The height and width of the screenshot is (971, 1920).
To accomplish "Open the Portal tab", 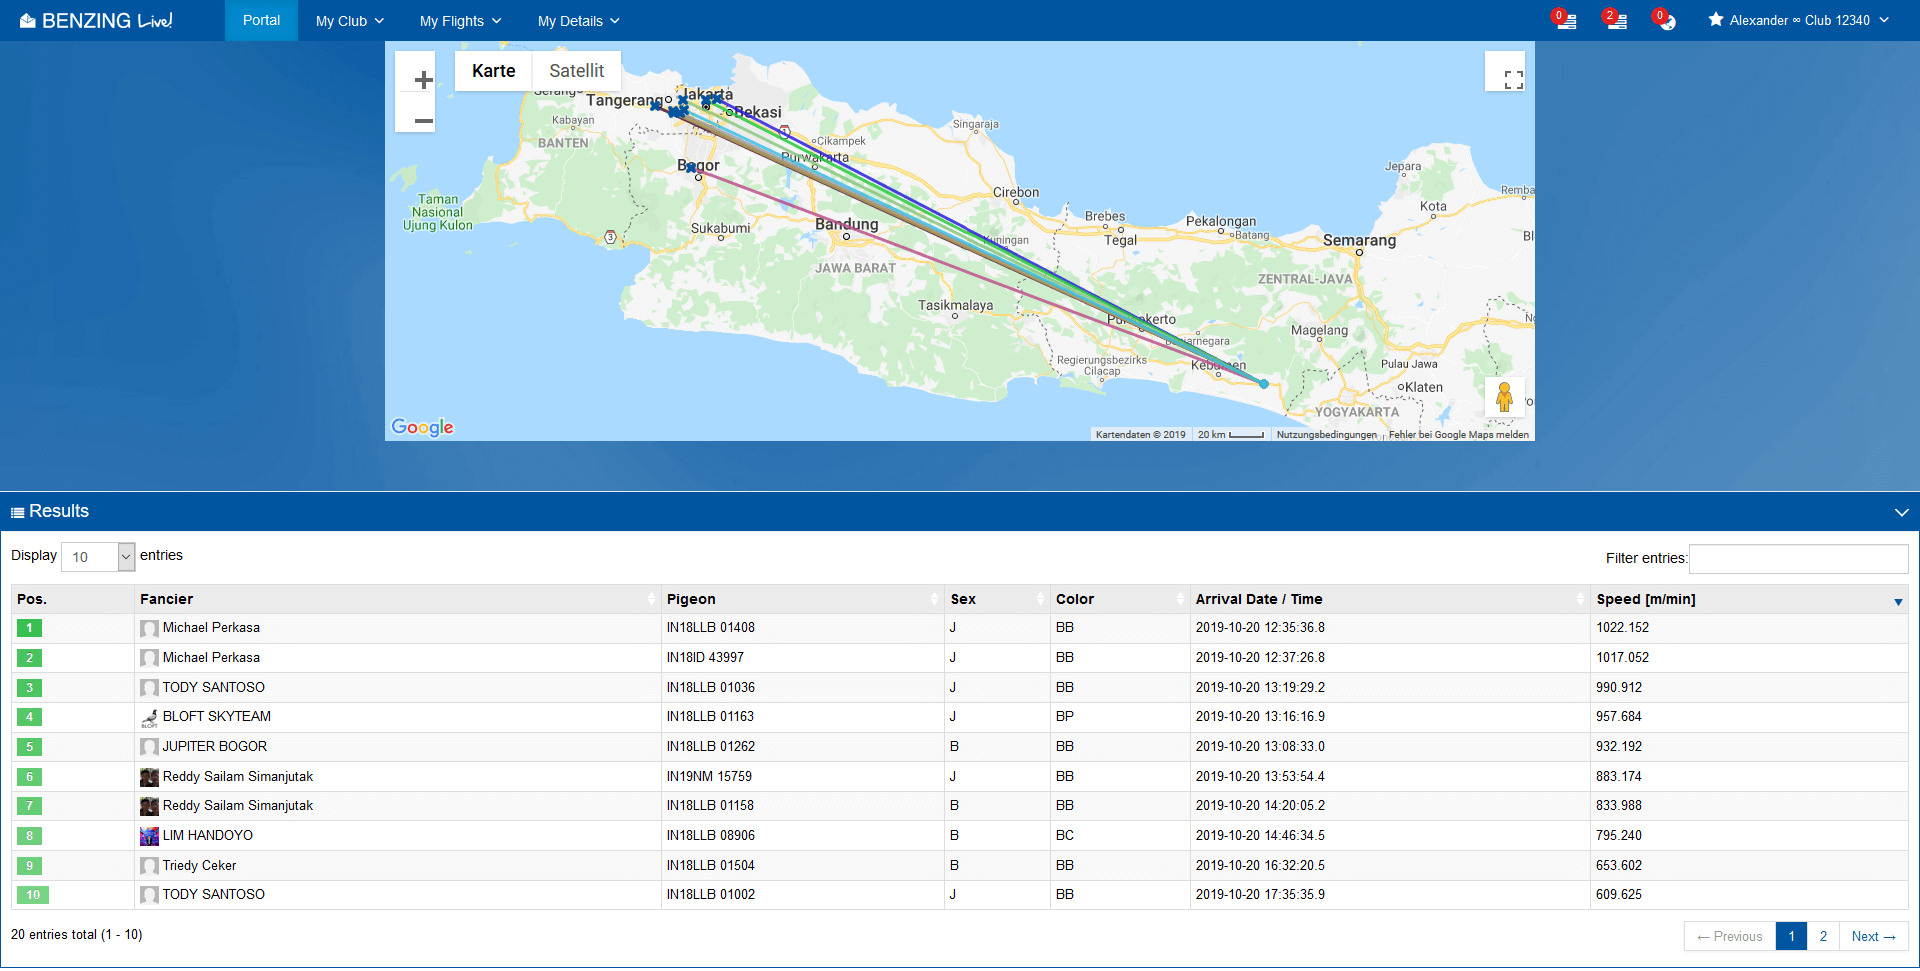I will pyautogui.click(x=261, y=20).
